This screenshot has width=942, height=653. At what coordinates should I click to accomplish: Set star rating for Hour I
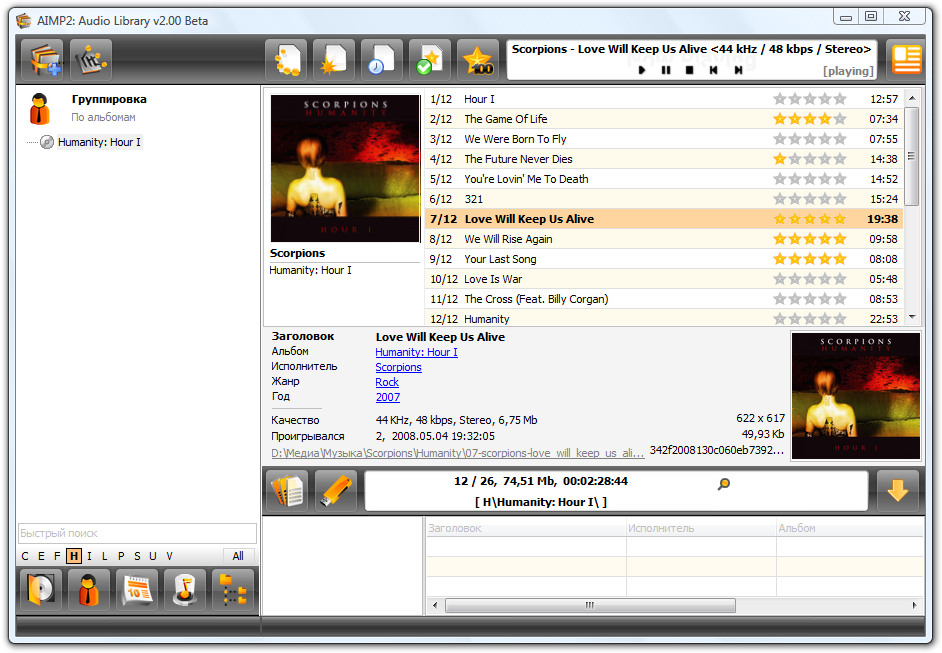click(809, 99)
